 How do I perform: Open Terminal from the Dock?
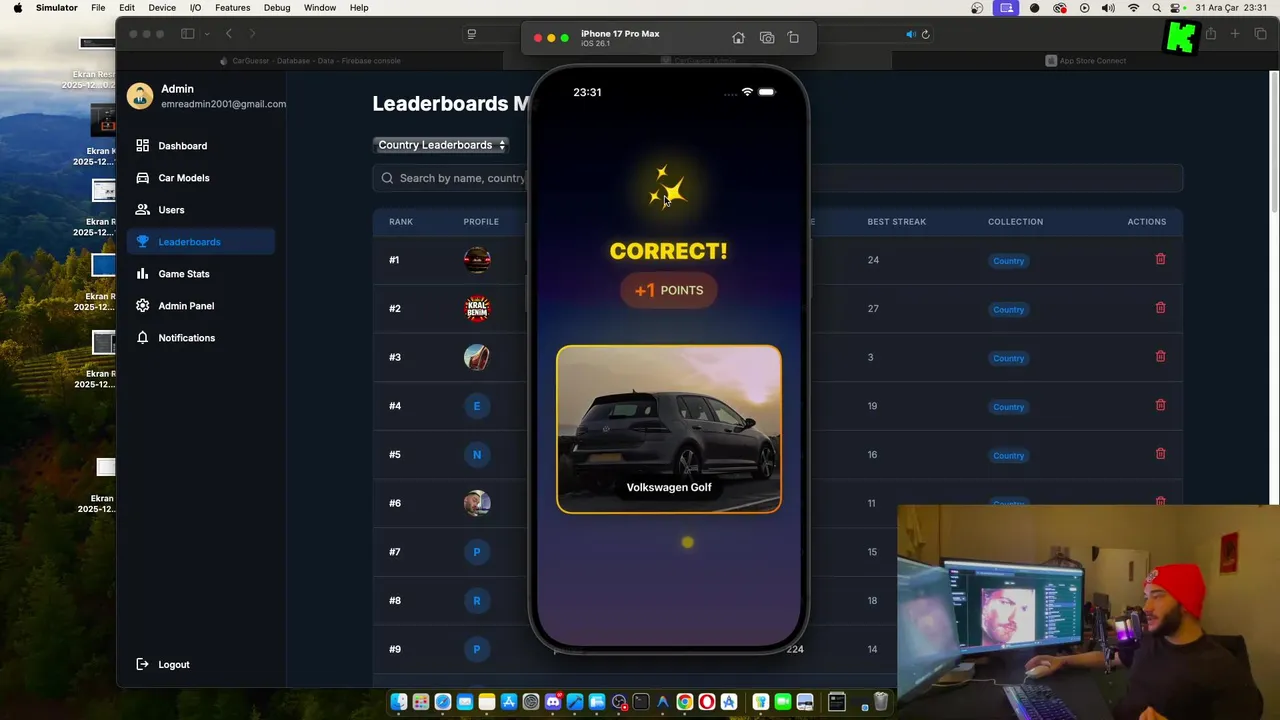click(x=641, y=702)
